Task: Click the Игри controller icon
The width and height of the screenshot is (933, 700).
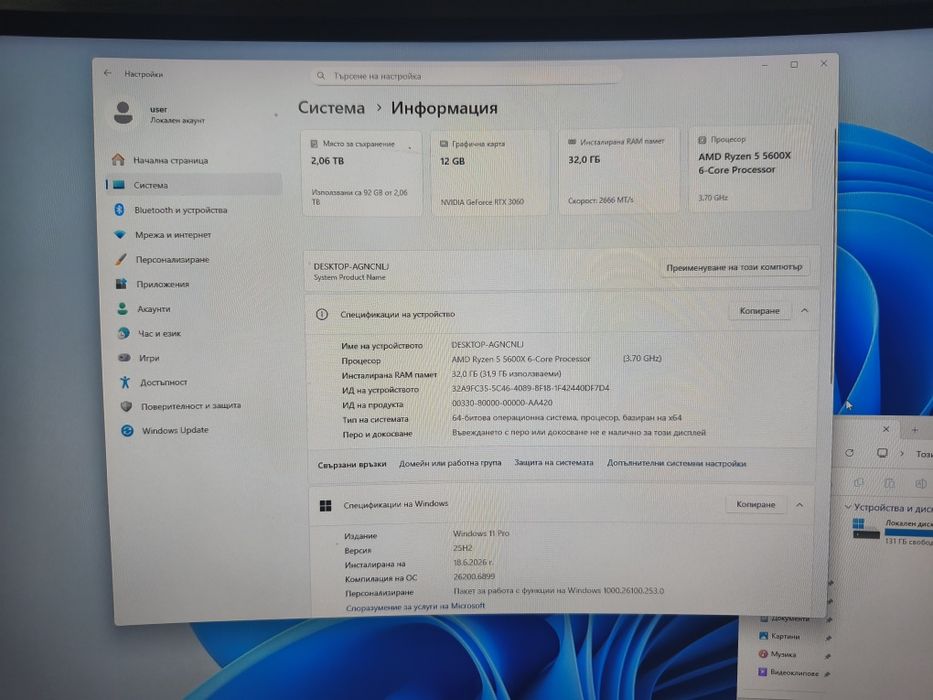Action: [124, 358]
